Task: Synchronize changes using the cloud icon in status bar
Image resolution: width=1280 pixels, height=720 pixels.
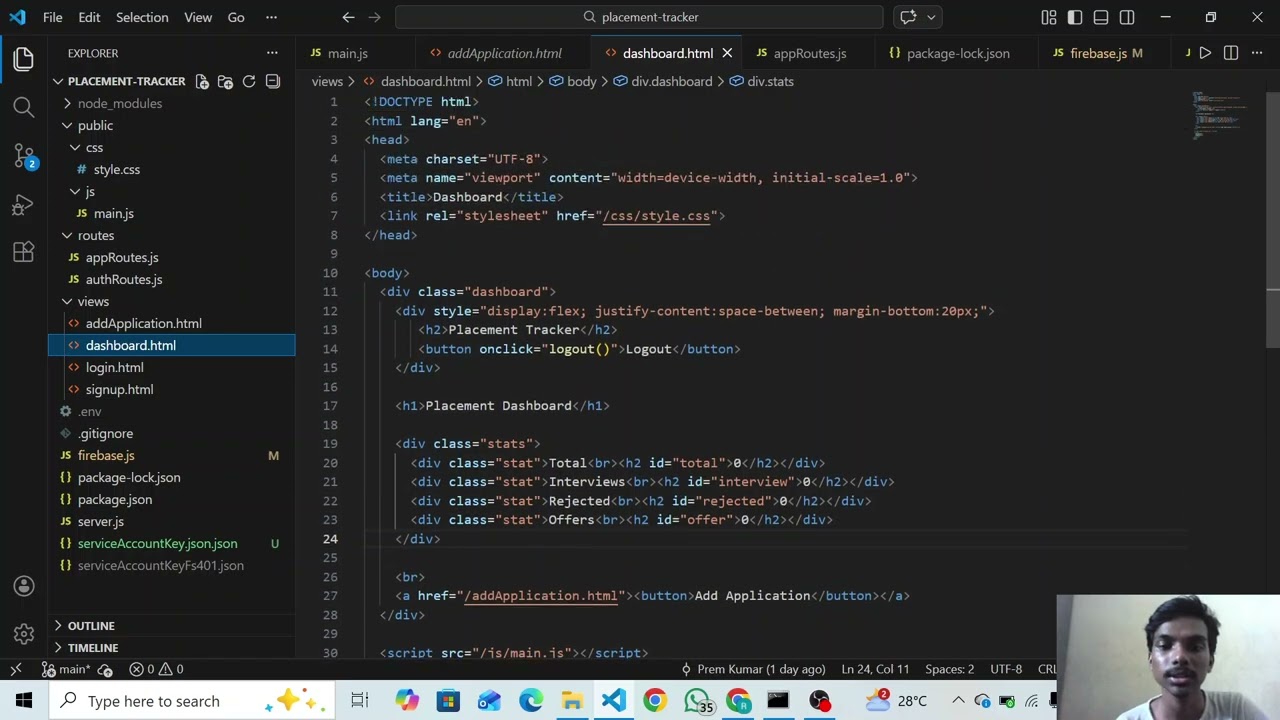Action: (x=107, y=669)
